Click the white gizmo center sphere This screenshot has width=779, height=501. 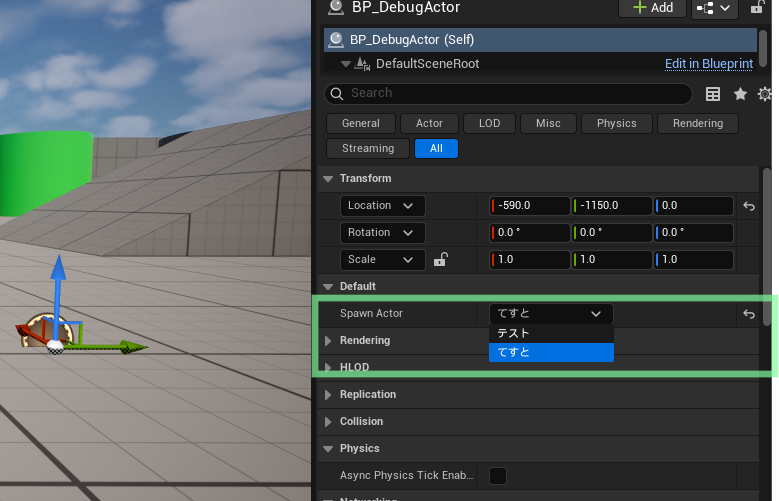pos(55,346)
